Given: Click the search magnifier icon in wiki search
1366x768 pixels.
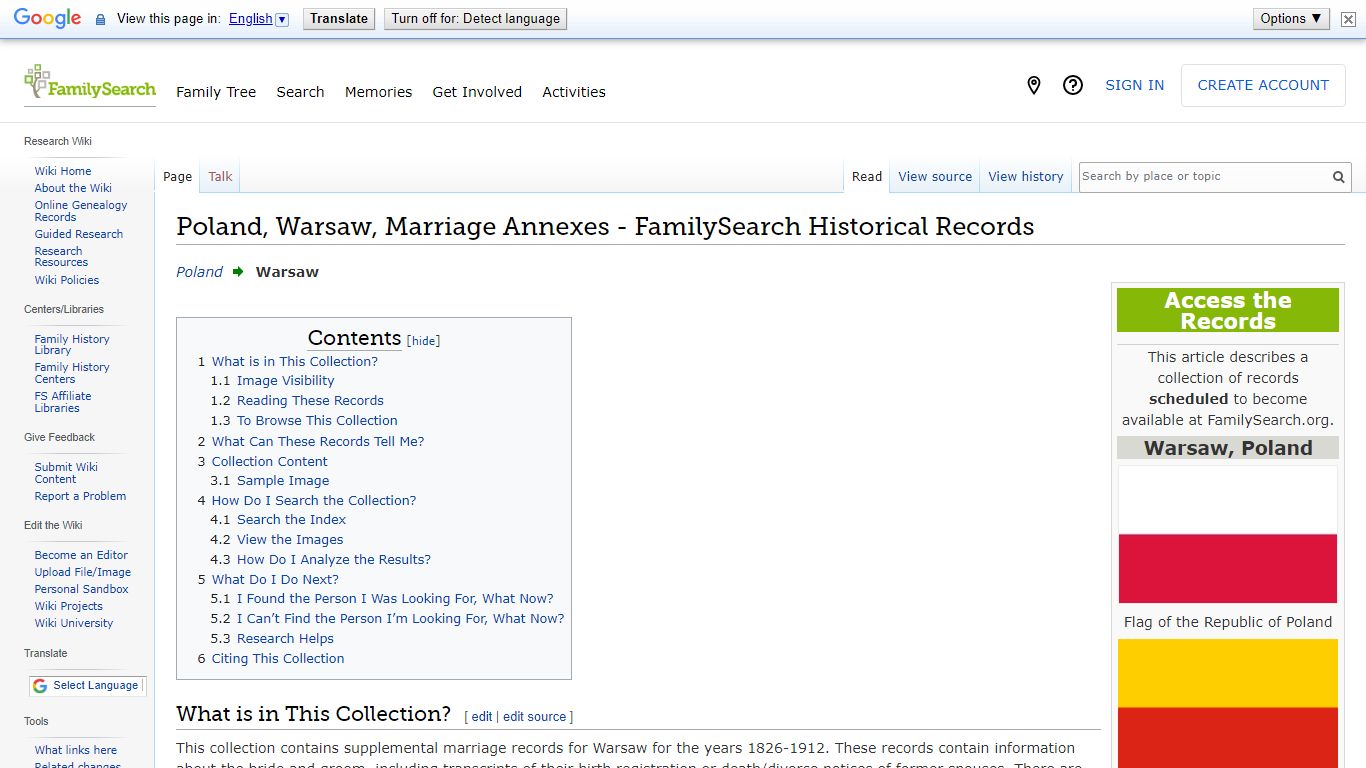Looking at the screenshot, I should pyautogui.click(x=1338, y=177).
